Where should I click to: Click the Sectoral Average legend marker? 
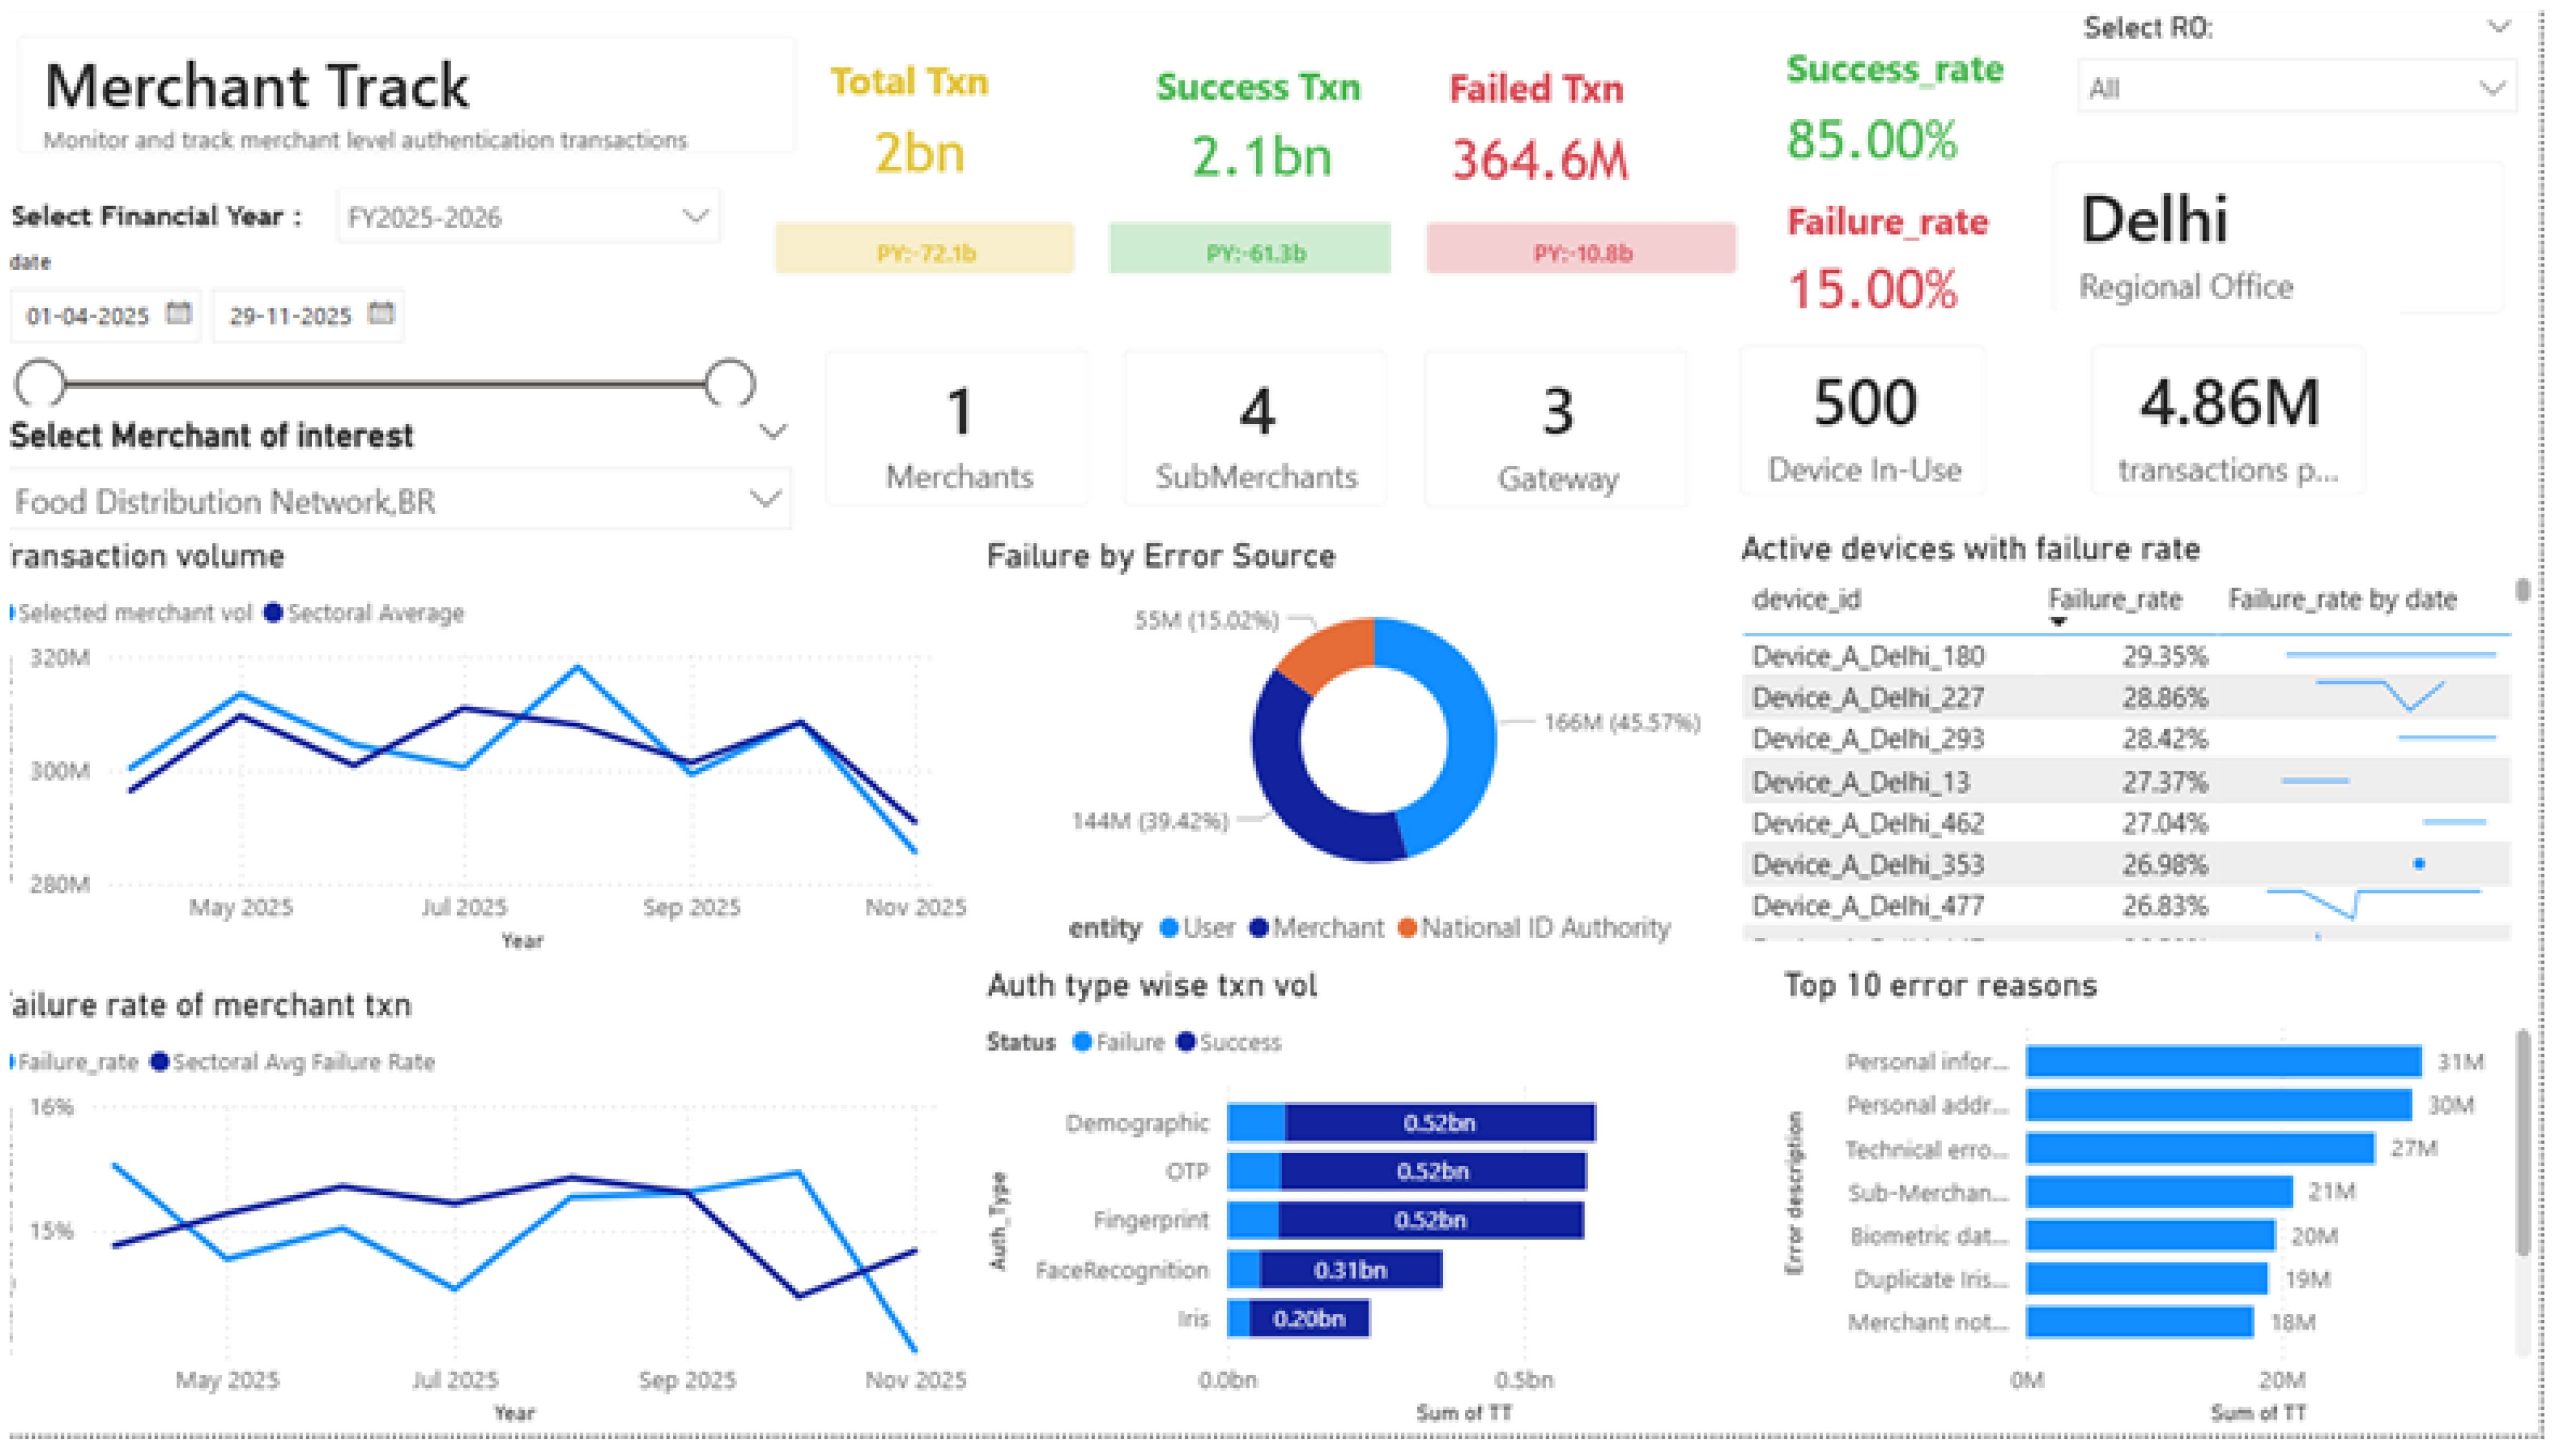(273, 613)
